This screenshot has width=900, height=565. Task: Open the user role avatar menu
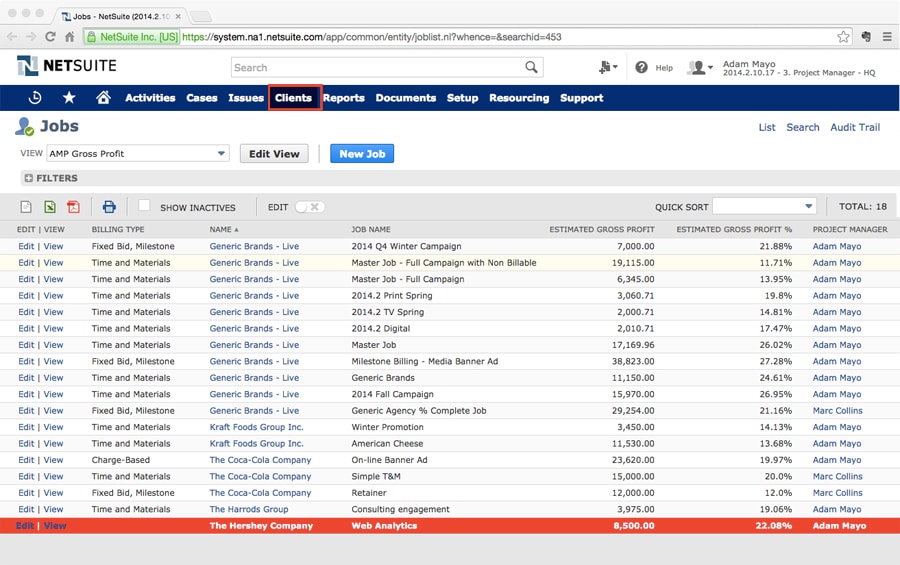(700, 67)
